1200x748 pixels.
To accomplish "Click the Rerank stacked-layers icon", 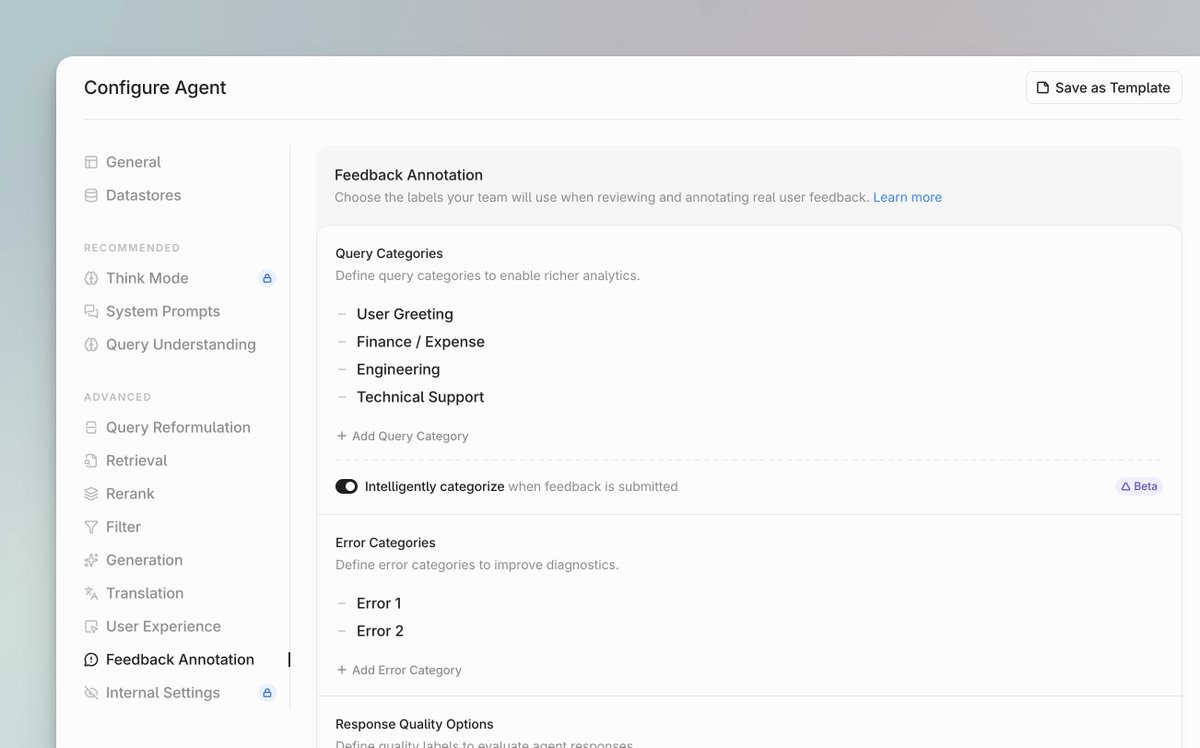I will coord(91,493).
